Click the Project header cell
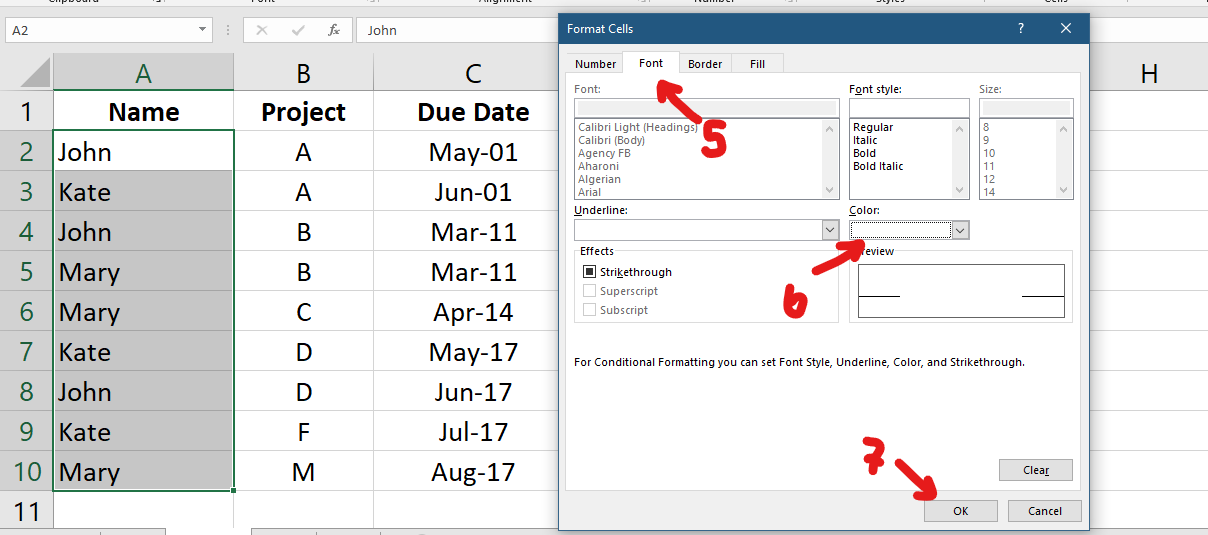 (x=303, y=112)
